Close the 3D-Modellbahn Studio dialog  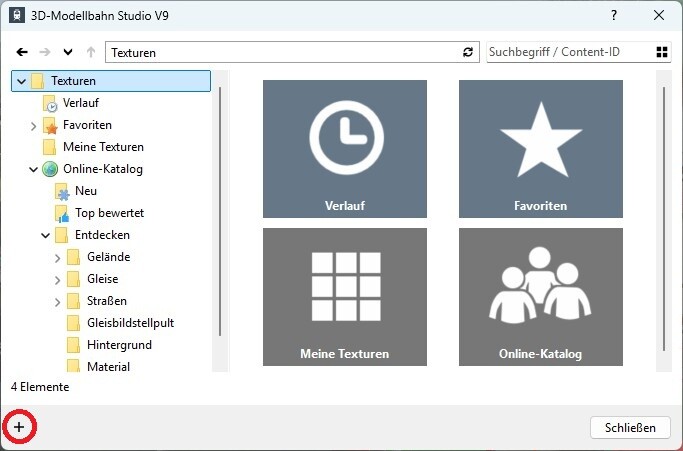point(659,16)
